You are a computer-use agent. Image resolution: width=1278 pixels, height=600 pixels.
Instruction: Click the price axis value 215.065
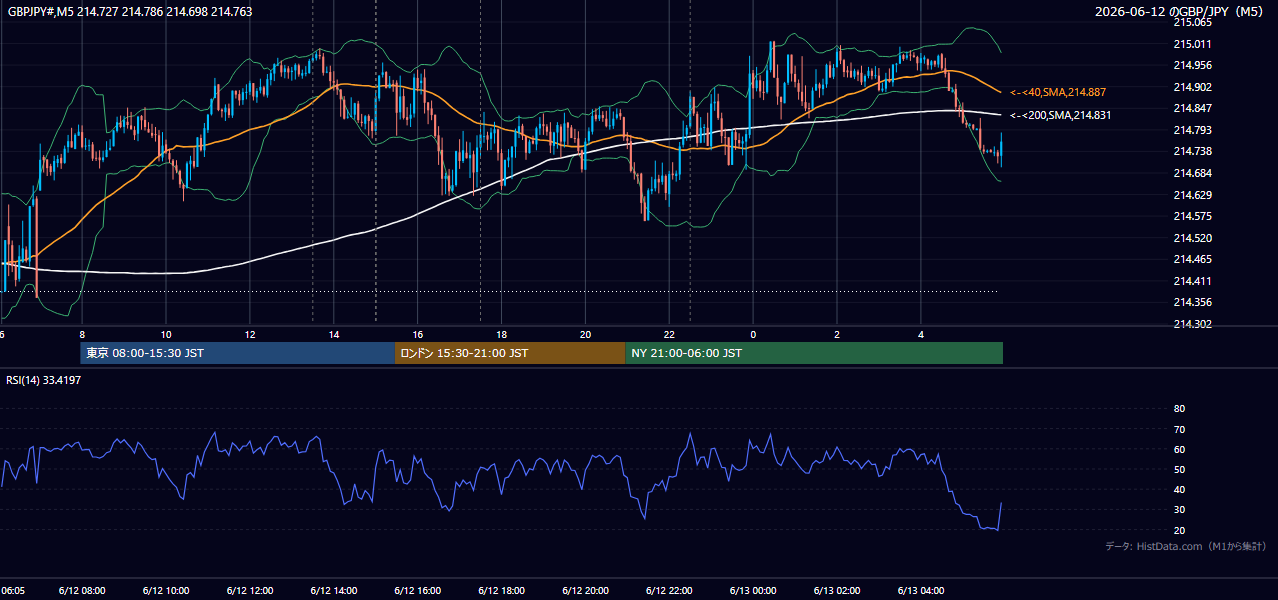(1192, 22)
